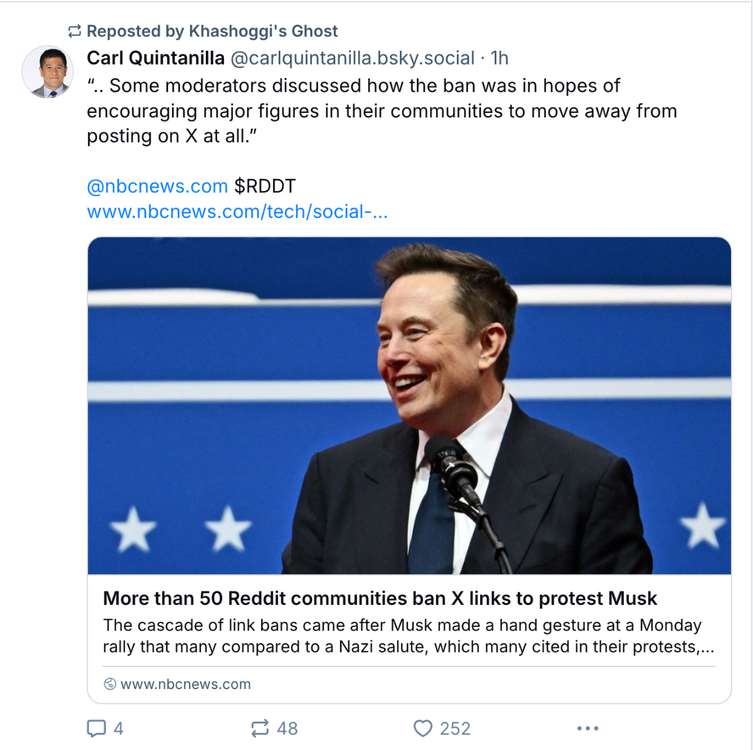The width and height of the screenshot is (753, 750).
Task: Click the small repost icon beside "Reposted by"
Action: tap(74, 31)
